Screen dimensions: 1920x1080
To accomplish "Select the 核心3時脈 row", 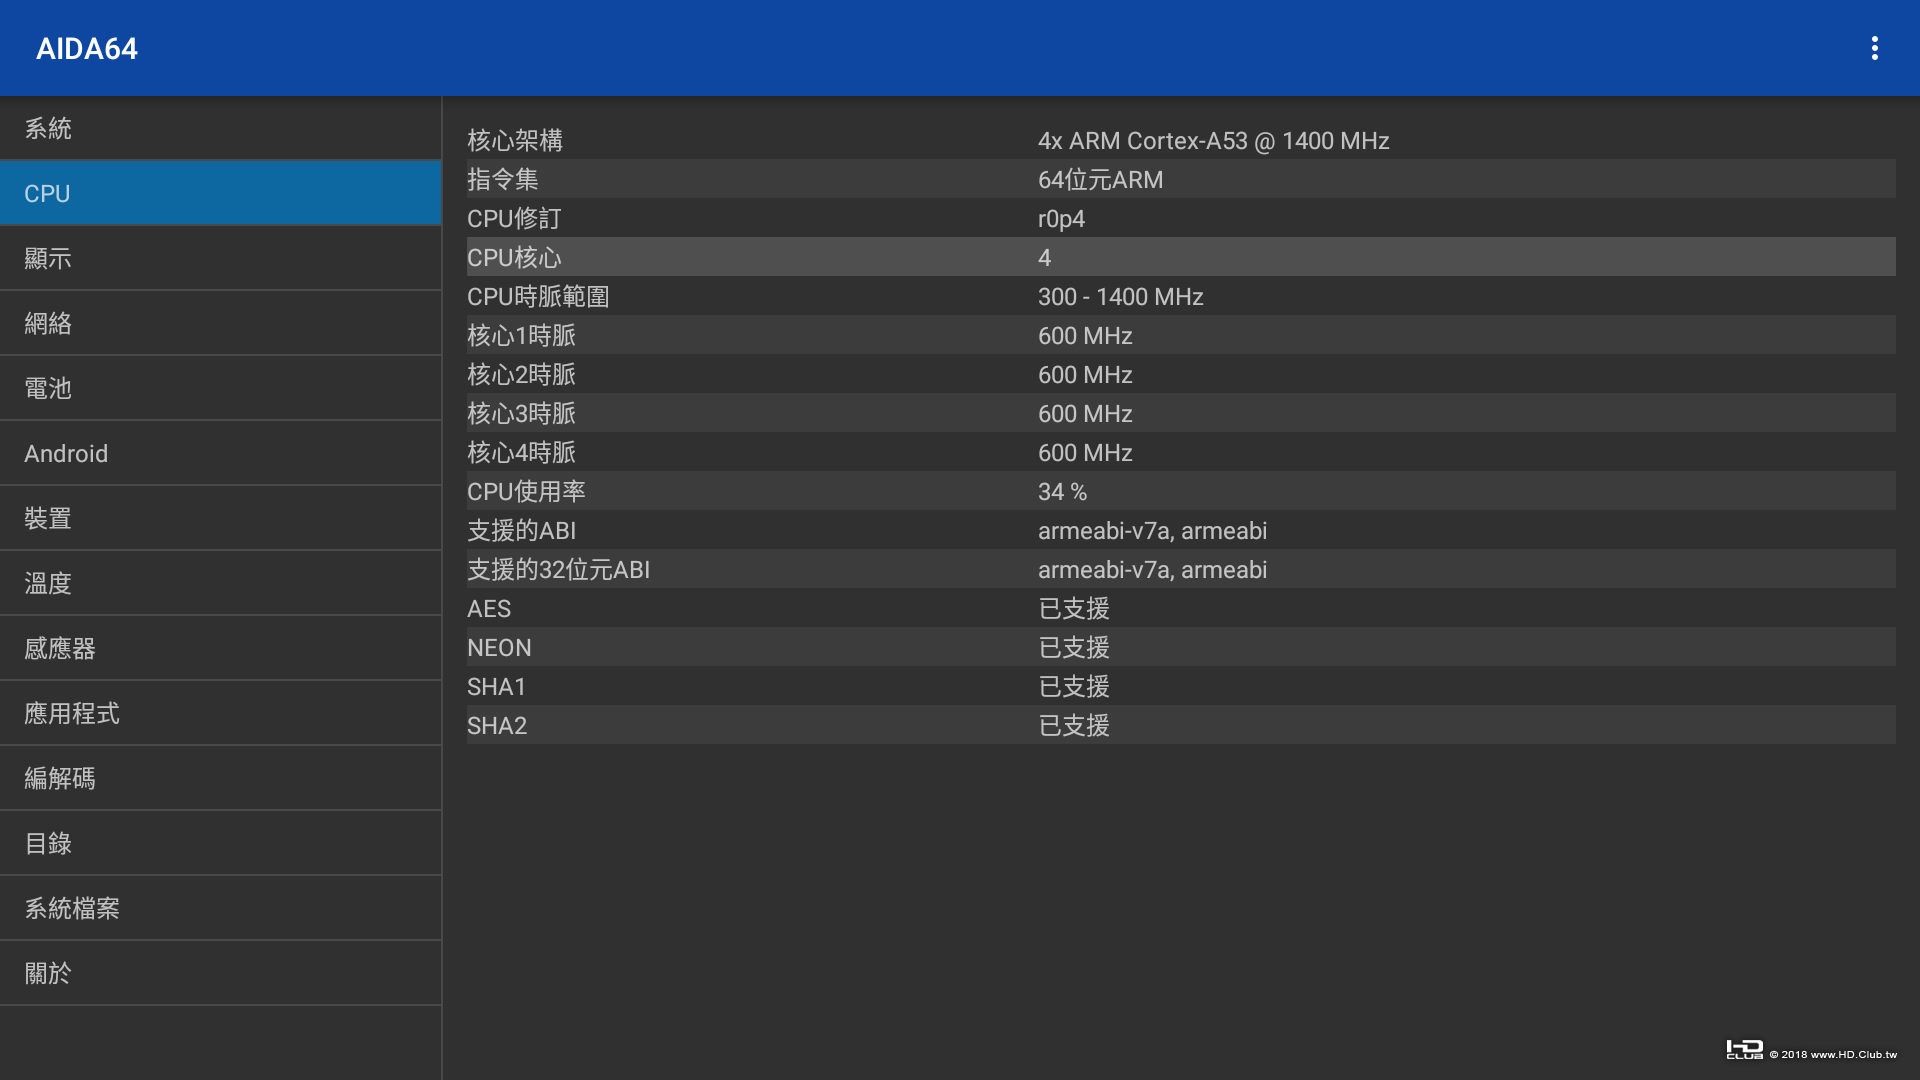I will click(1181, 413).
